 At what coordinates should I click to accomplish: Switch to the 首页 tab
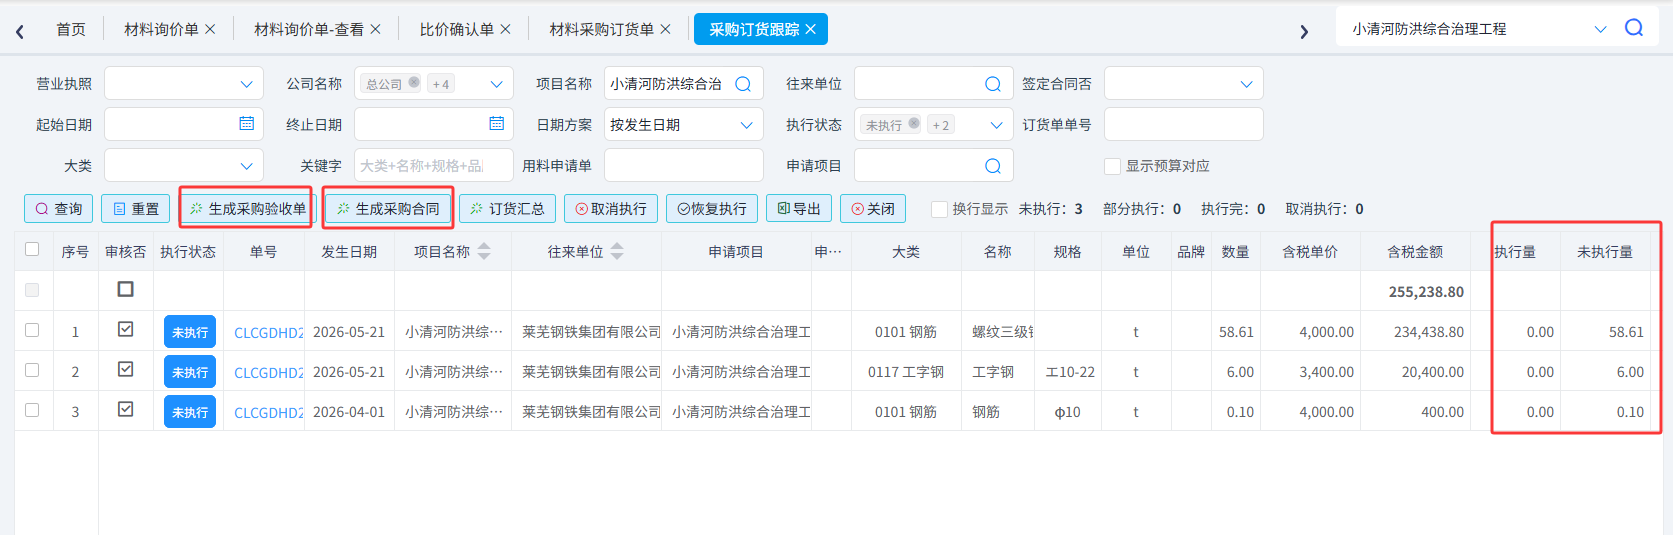(71, 29)
